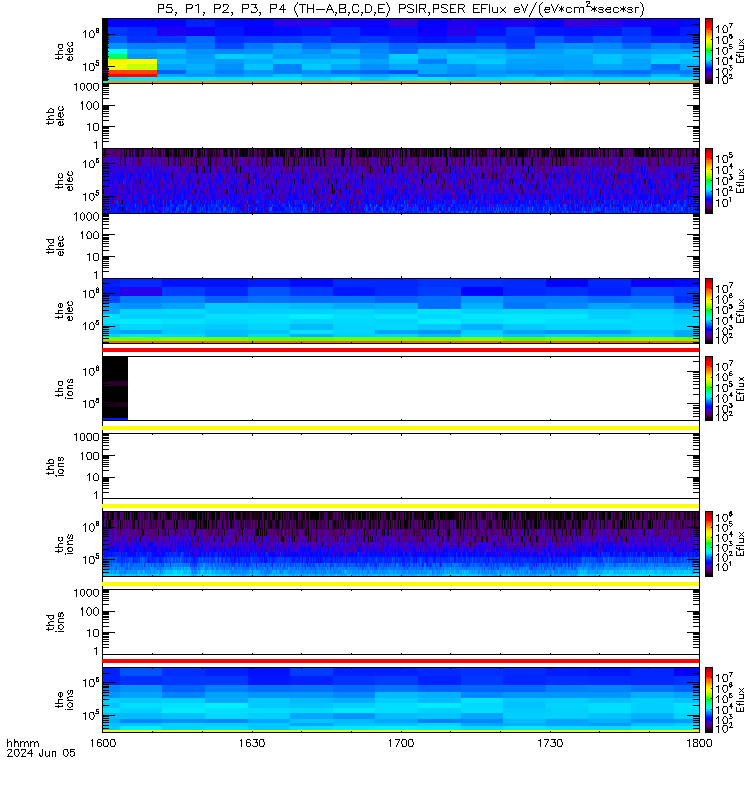The image size is (750, 800).
Task: Click the plot title with PSIR,PSER EFlux units
Action: point(401,9)
